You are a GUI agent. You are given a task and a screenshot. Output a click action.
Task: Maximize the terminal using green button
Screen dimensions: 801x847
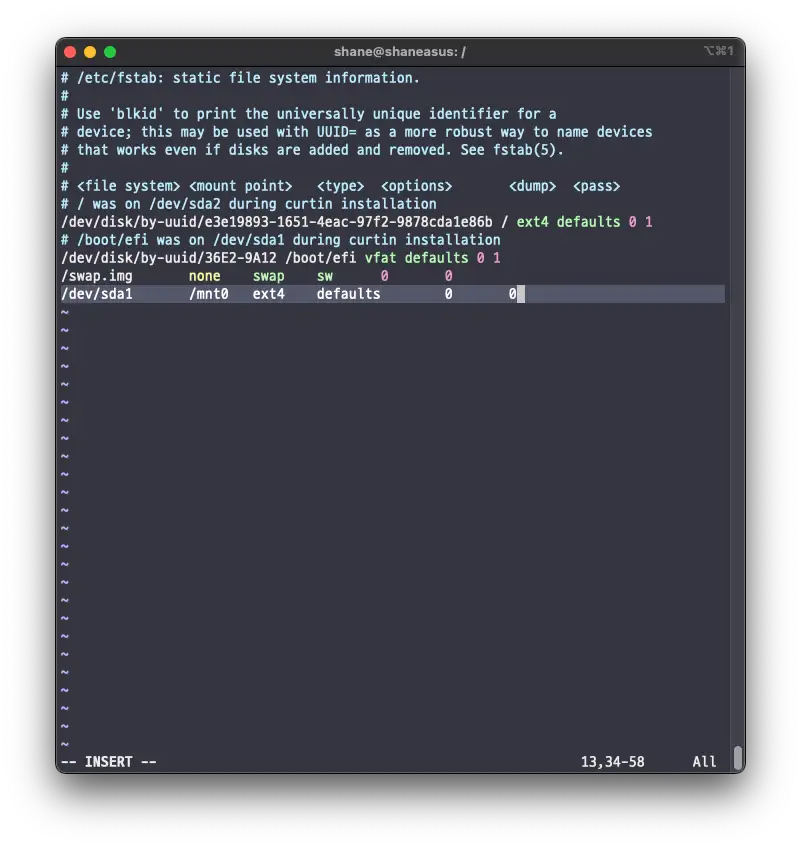pyautogui.click(x=110, y=52)
